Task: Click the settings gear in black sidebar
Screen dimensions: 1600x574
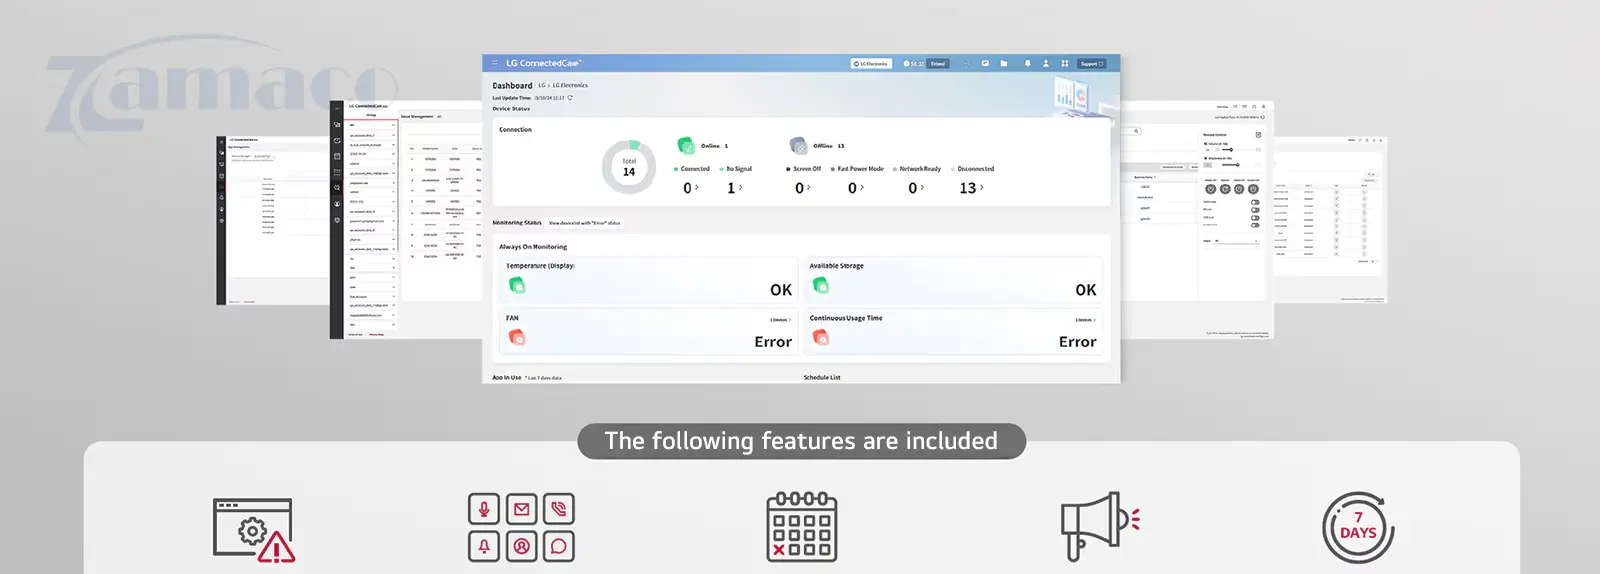Action: coord(337,219)
